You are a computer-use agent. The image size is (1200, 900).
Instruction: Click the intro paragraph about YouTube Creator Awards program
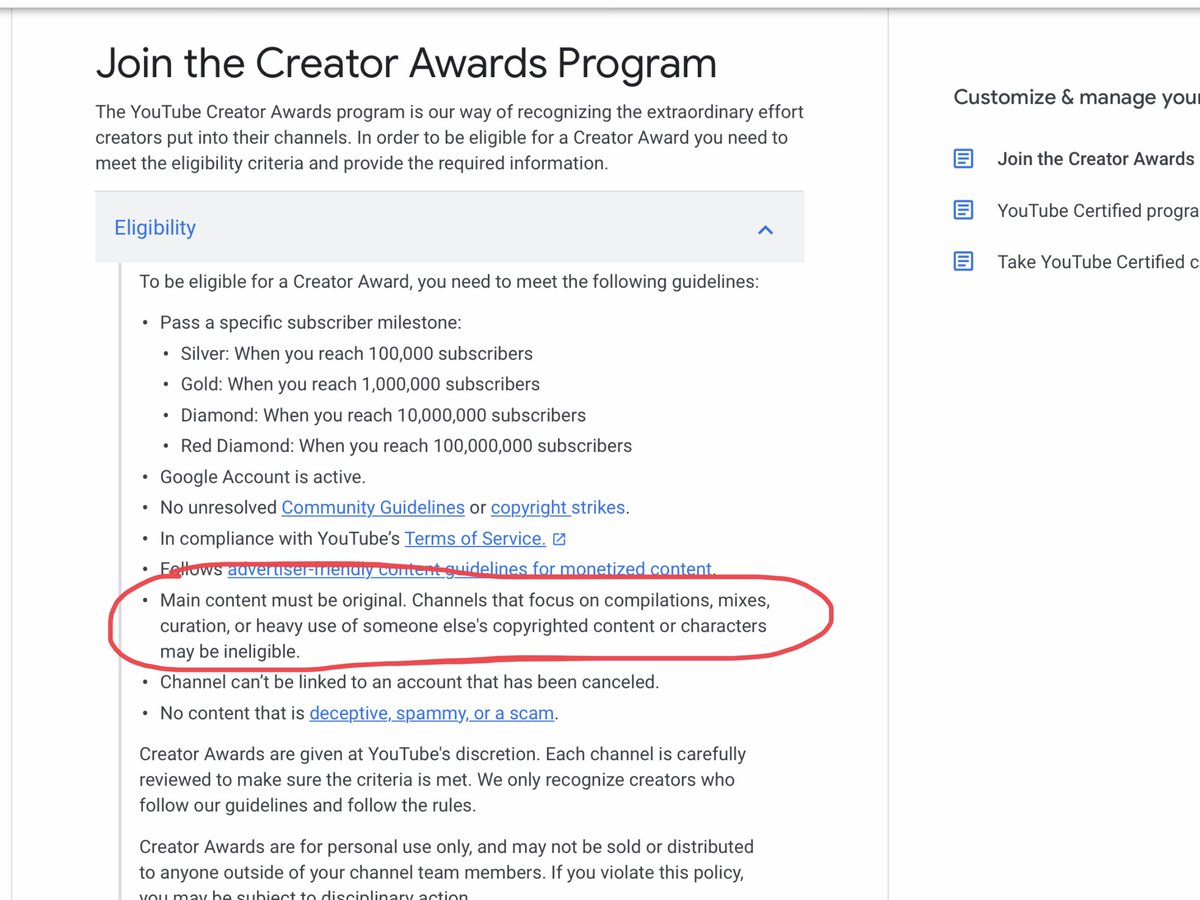[x=449, y=137]
